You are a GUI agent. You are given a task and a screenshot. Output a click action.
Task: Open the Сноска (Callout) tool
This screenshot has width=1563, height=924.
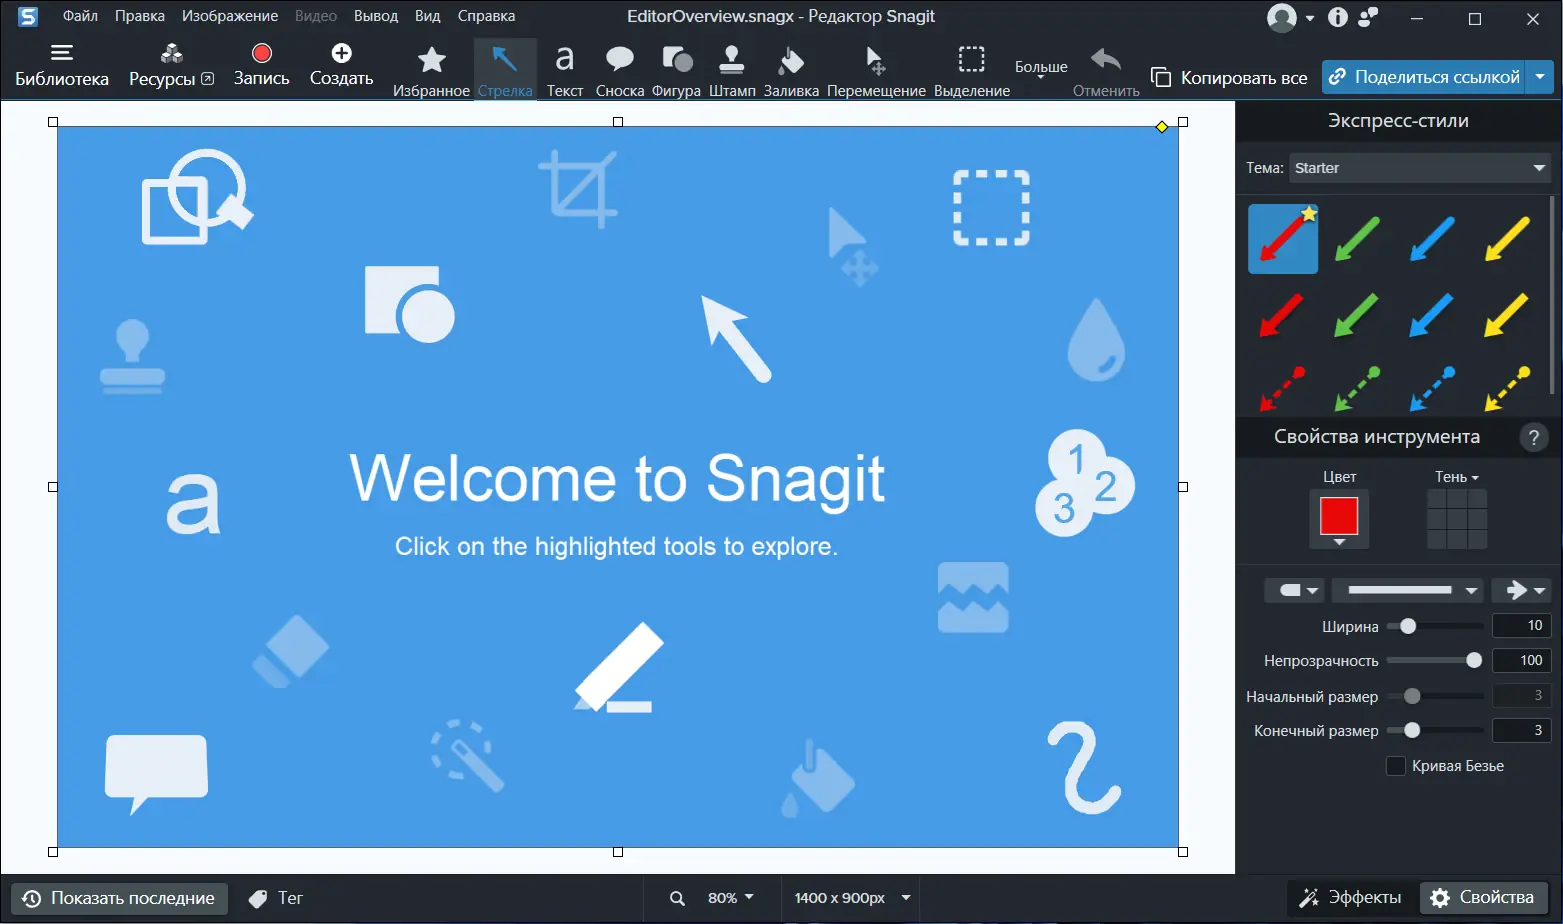pos(619,67)
